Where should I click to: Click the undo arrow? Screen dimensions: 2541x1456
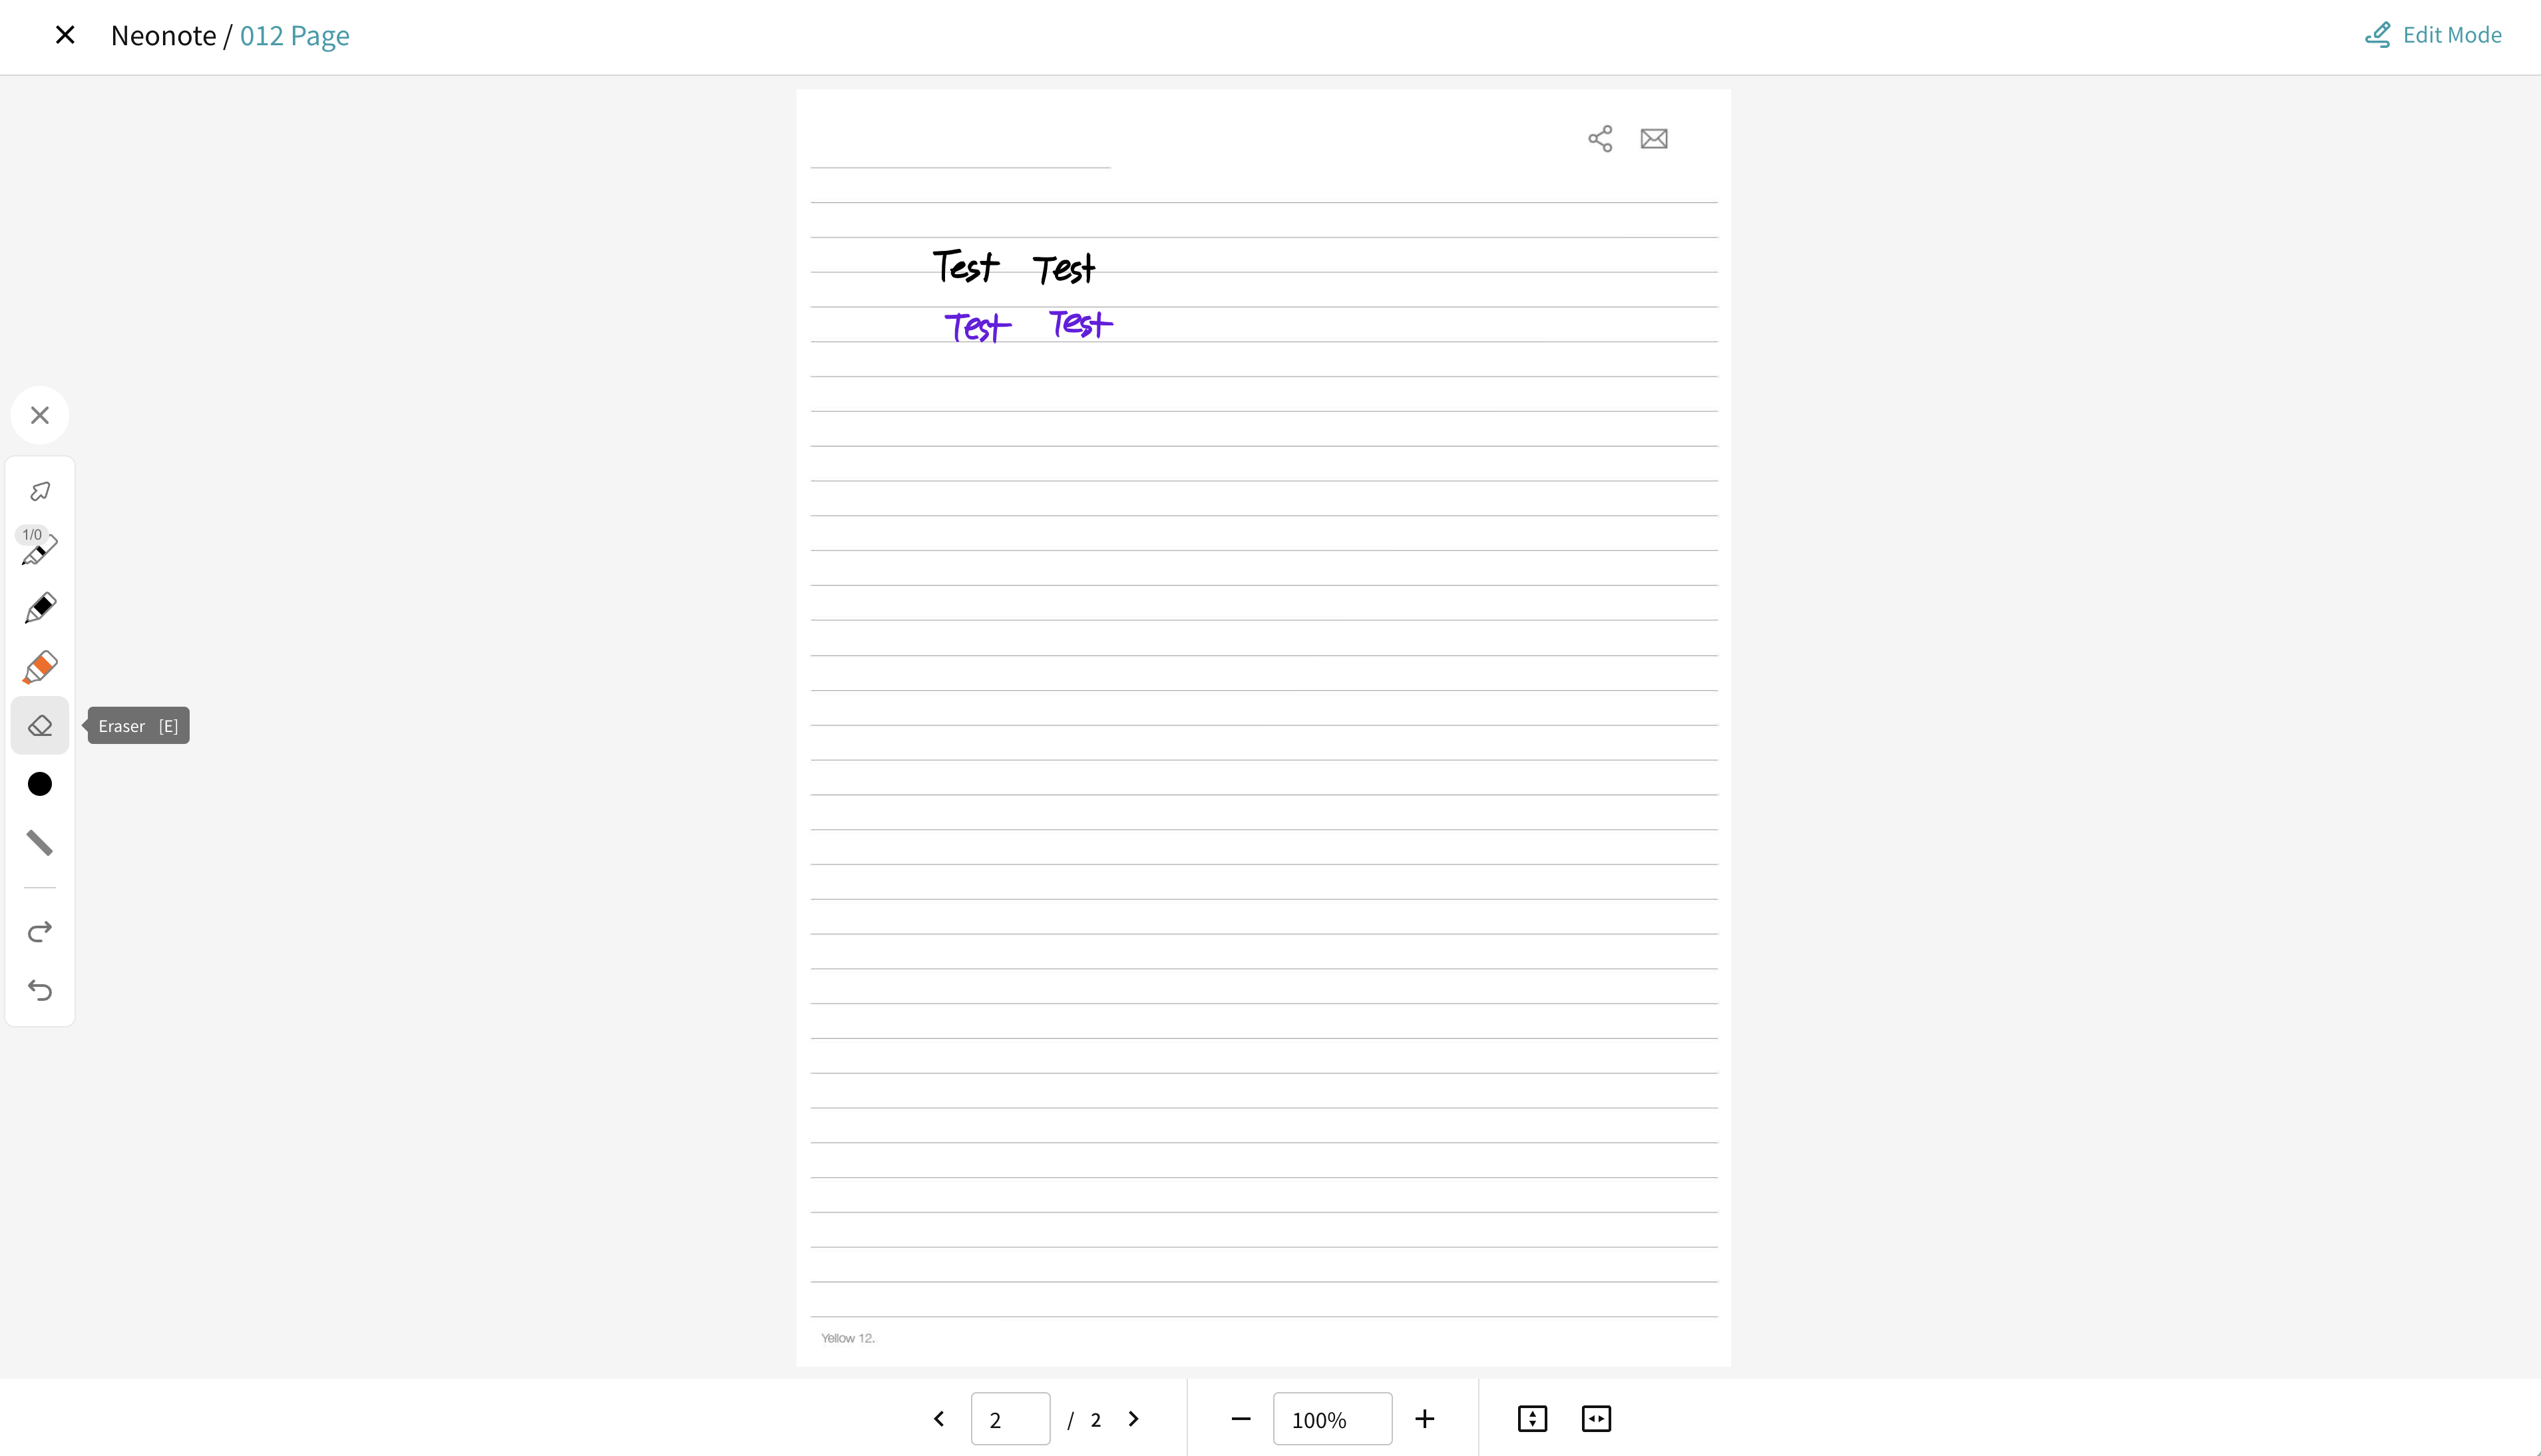click(x=40, y=990)
